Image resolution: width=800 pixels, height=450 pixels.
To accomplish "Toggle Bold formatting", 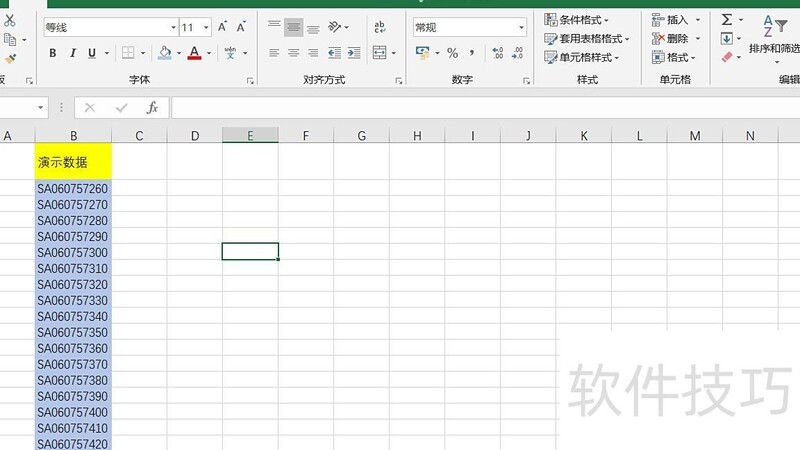I will [53, 53].
